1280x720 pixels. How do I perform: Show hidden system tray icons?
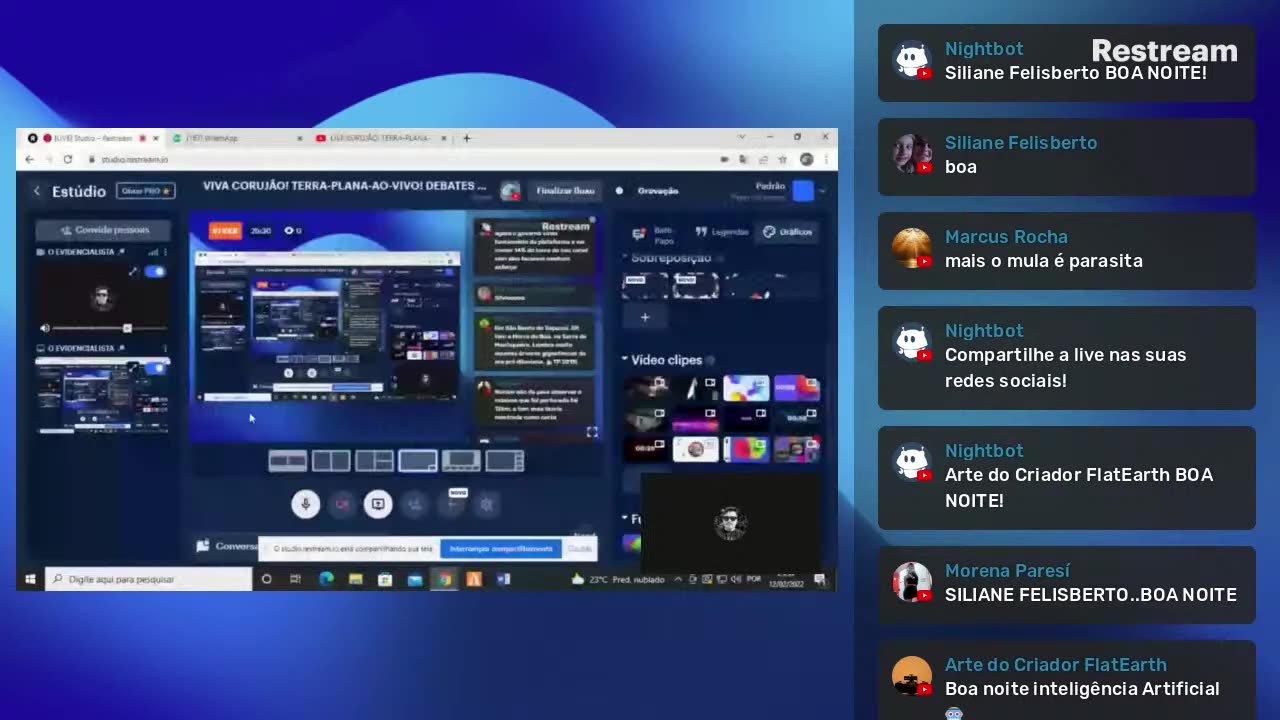click(678, 579)
